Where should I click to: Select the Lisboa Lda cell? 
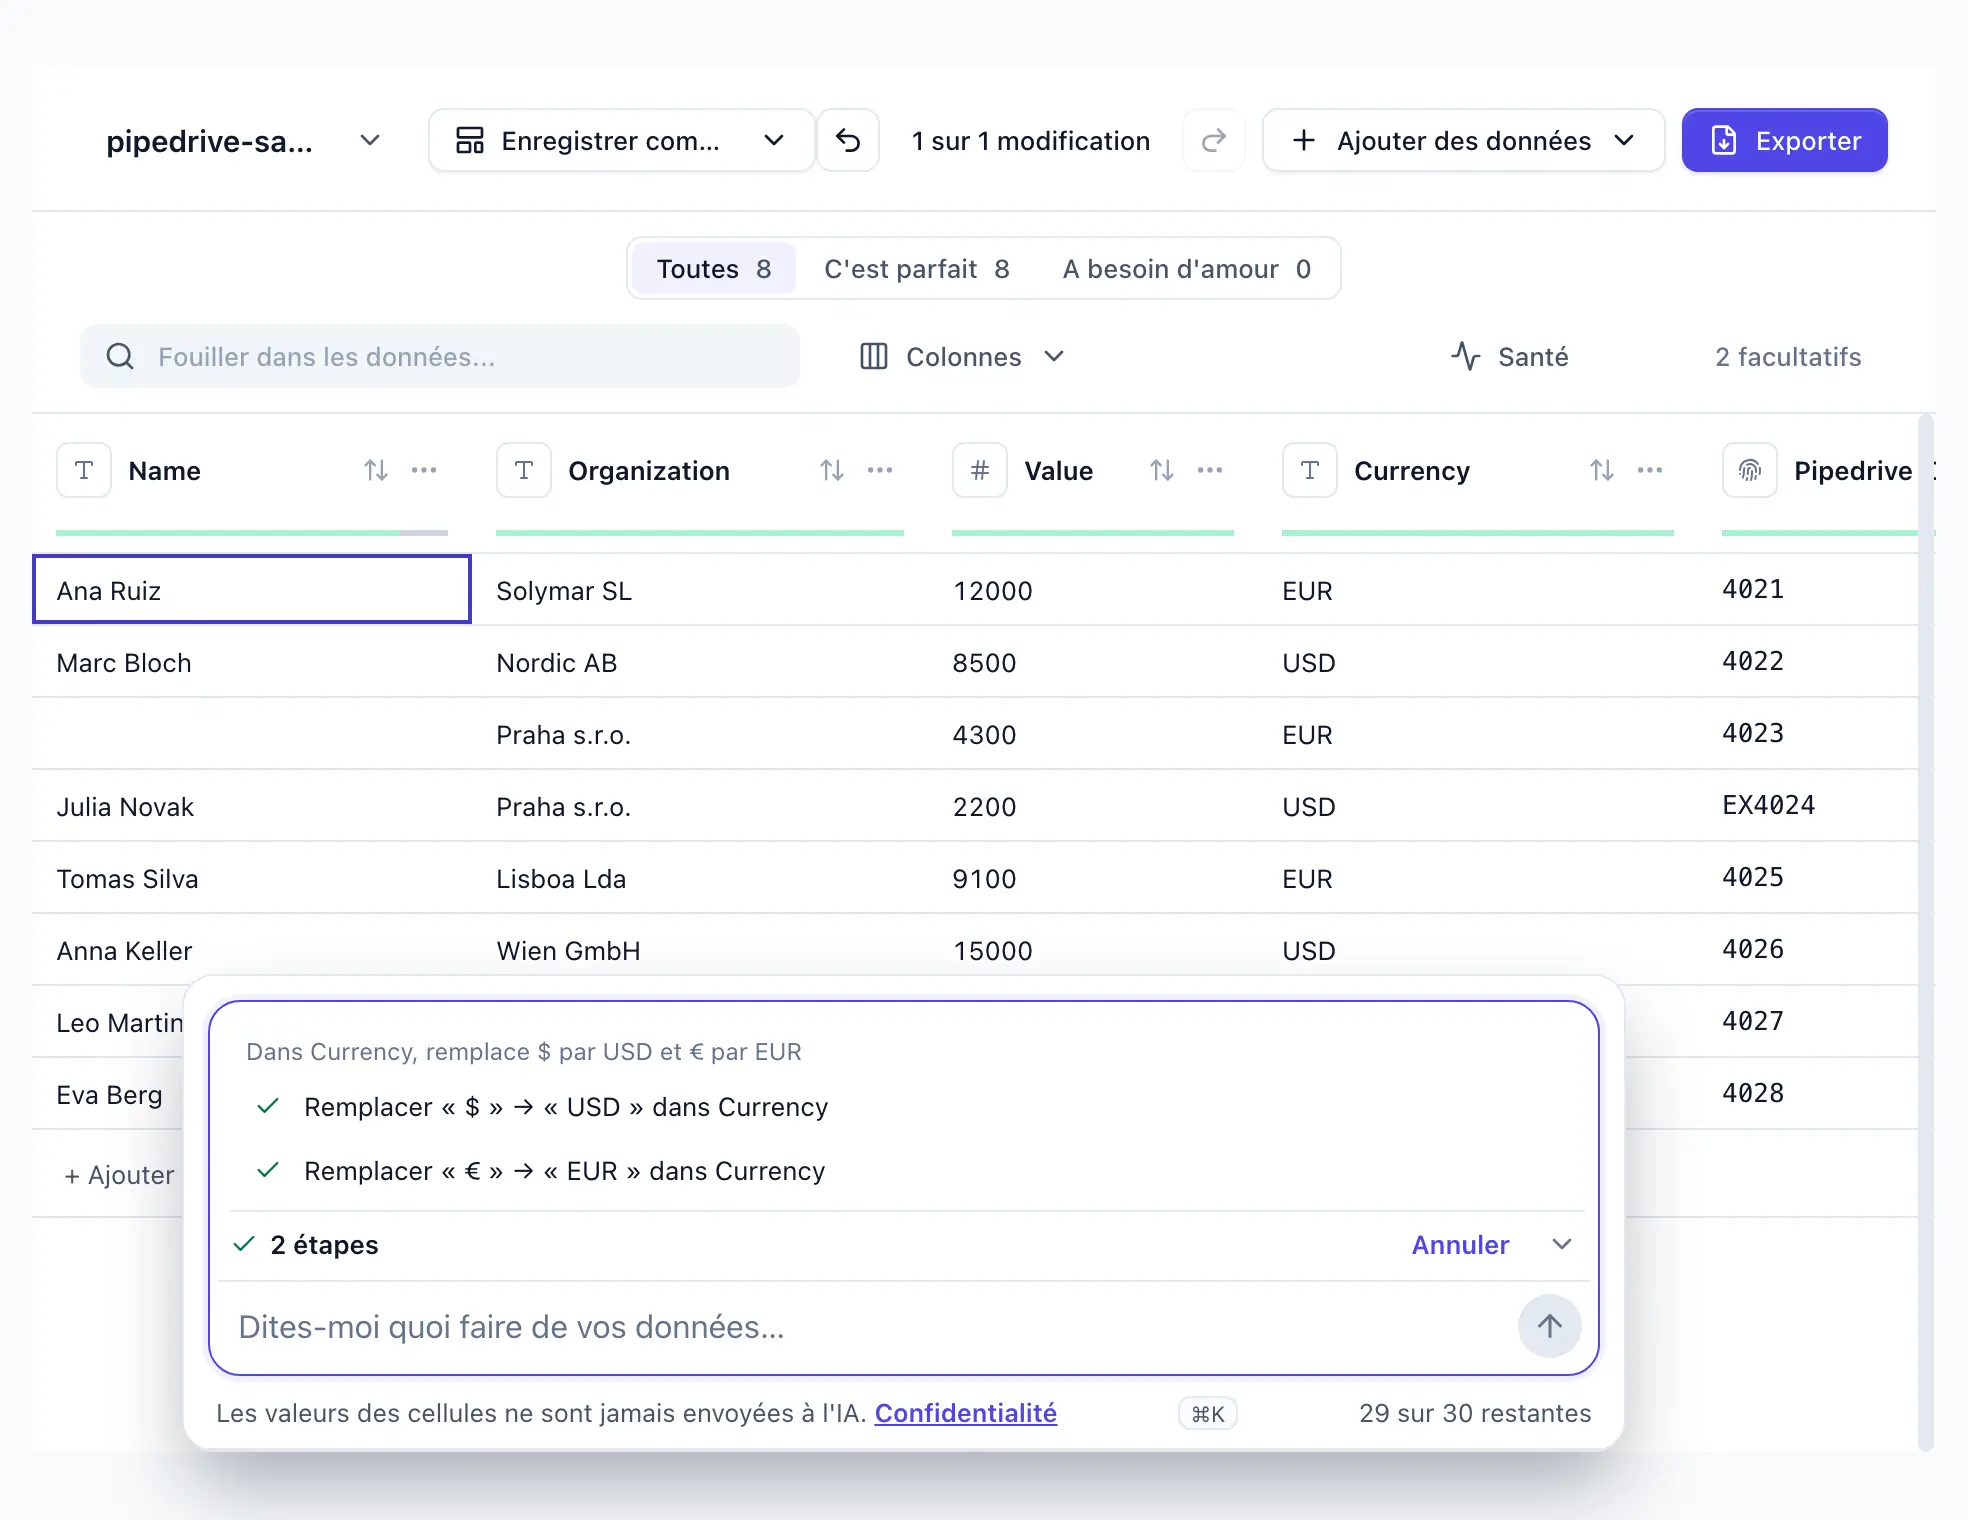pyautogui.click(x=700, y=878)
